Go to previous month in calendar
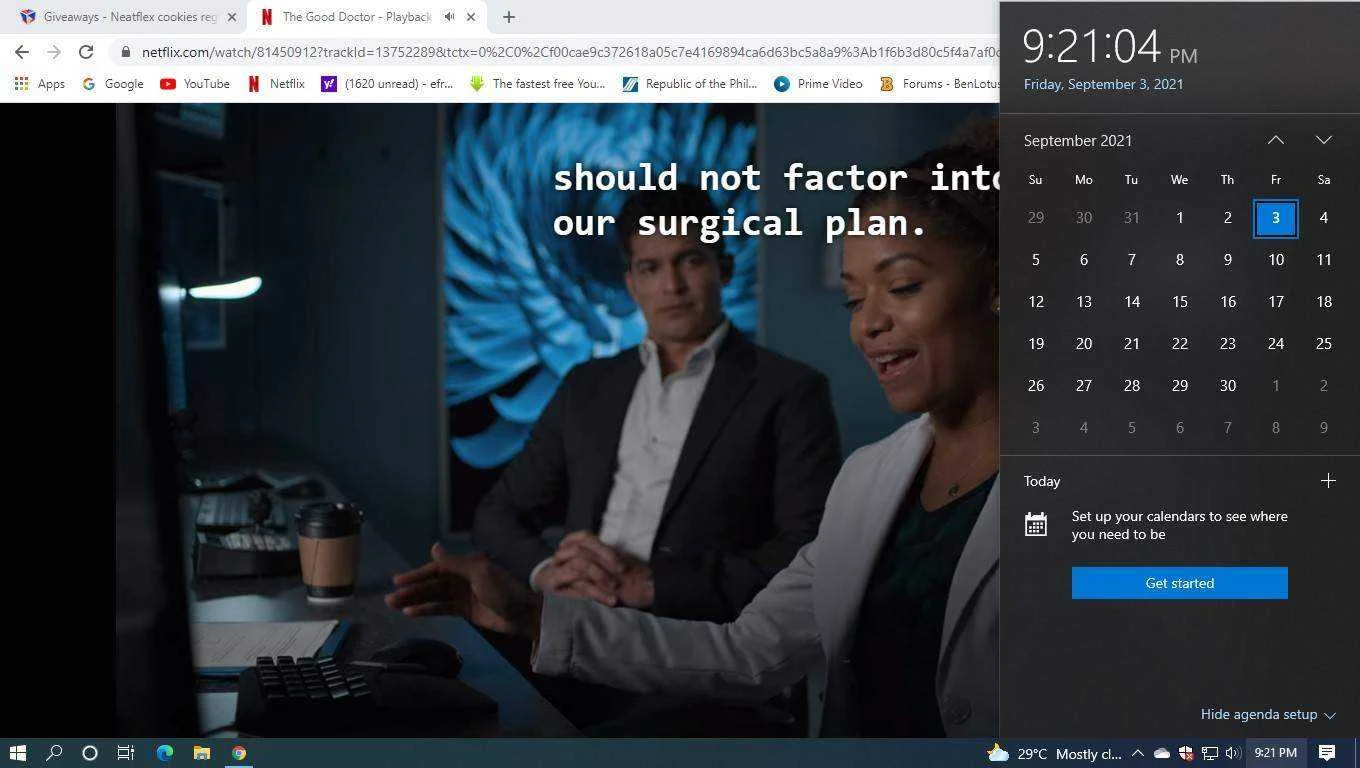1360x768 pixels. click(x=1276, y=140)
